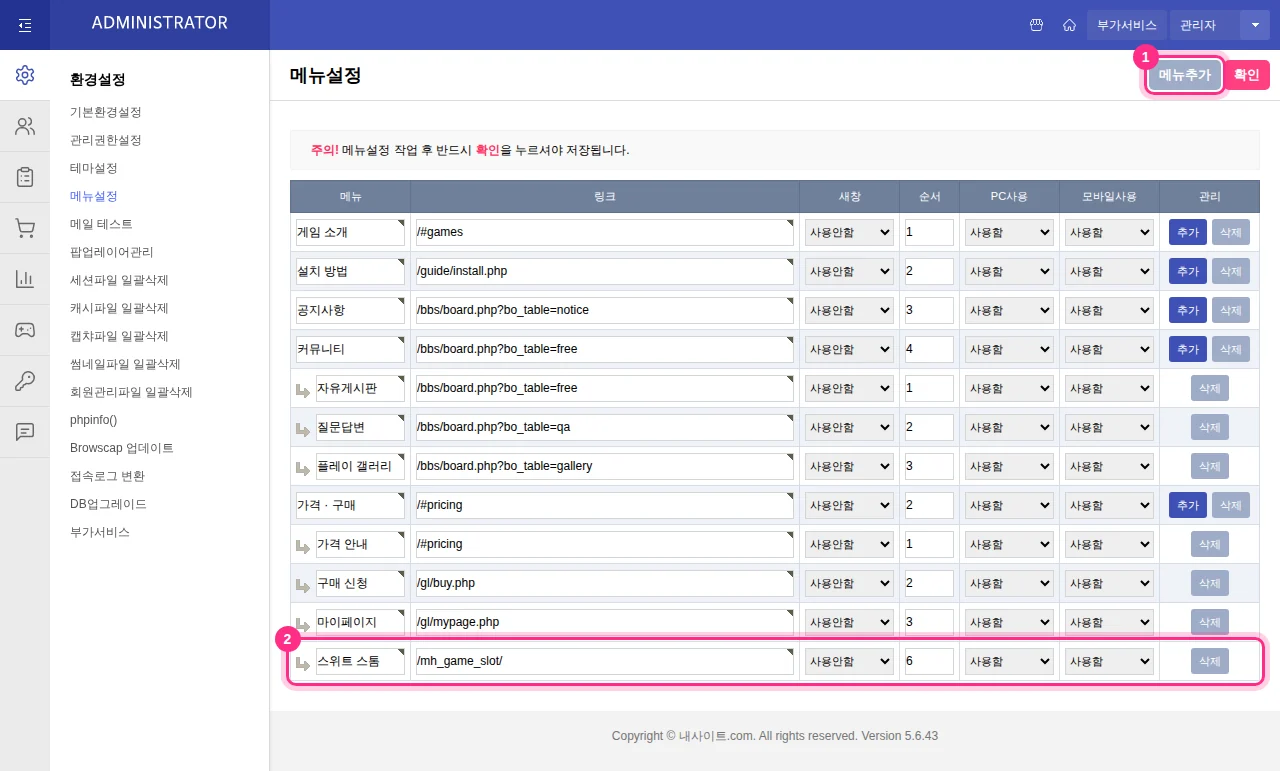
Task: Open the shopping cart sidebar icon
Action: [25, 228]
